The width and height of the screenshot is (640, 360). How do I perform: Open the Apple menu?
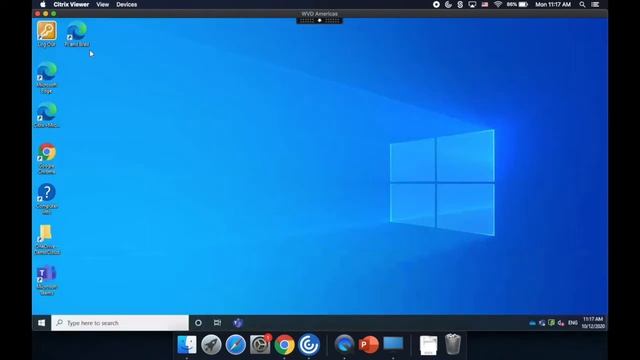(x=42, y=4)
